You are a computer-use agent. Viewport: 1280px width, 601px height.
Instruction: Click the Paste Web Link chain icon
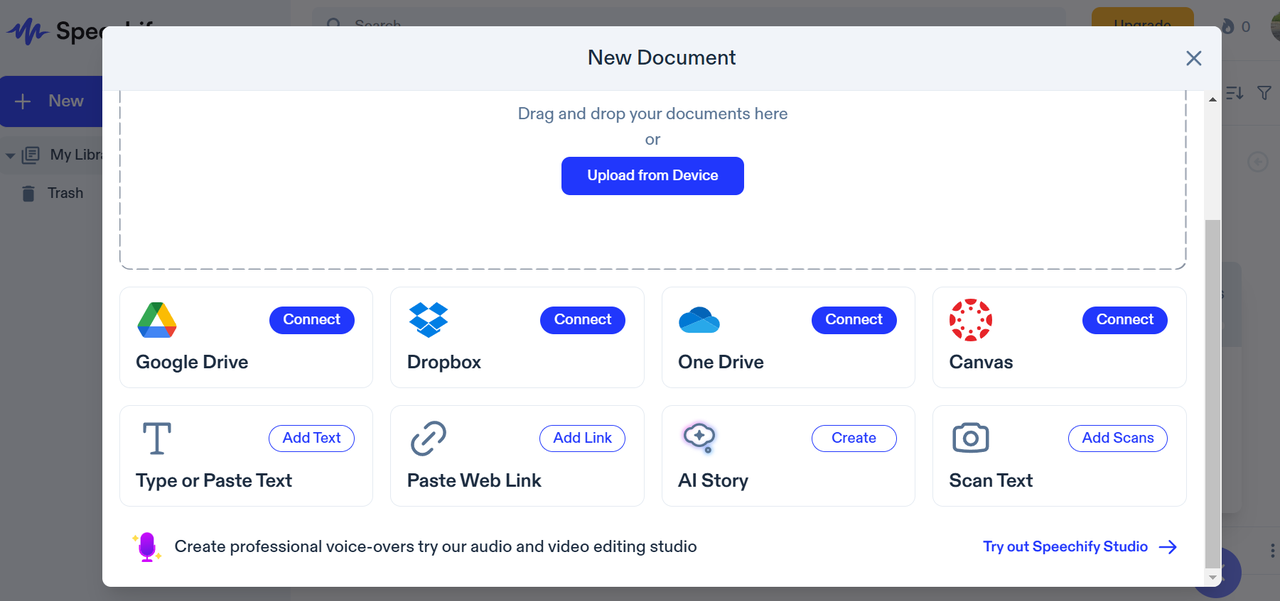tap(428, 438)
